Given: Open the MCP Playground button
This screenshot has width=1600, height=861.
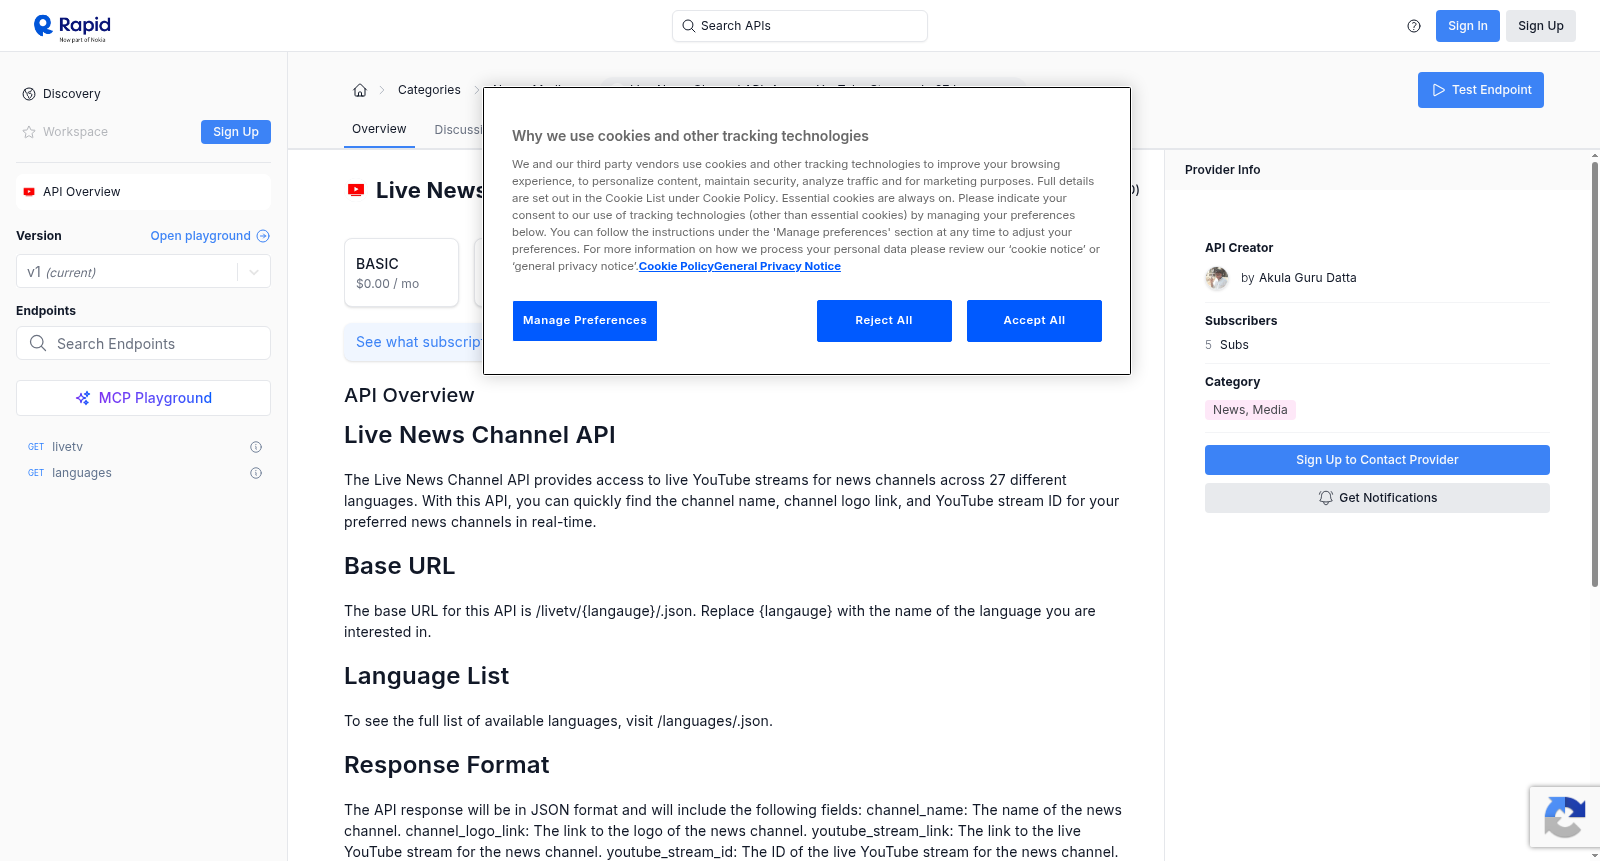Looking at the screenshot, I should (143, 398).
